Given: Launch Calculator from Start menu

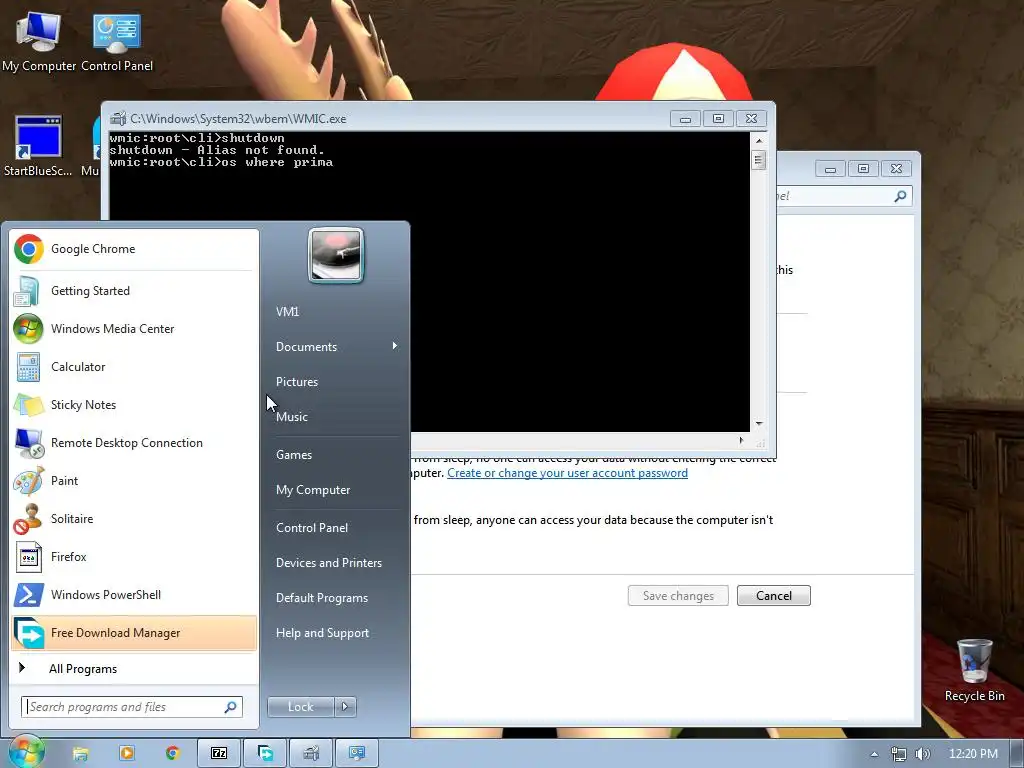Looking at the screenshot, I should click(x=134, y=366).
